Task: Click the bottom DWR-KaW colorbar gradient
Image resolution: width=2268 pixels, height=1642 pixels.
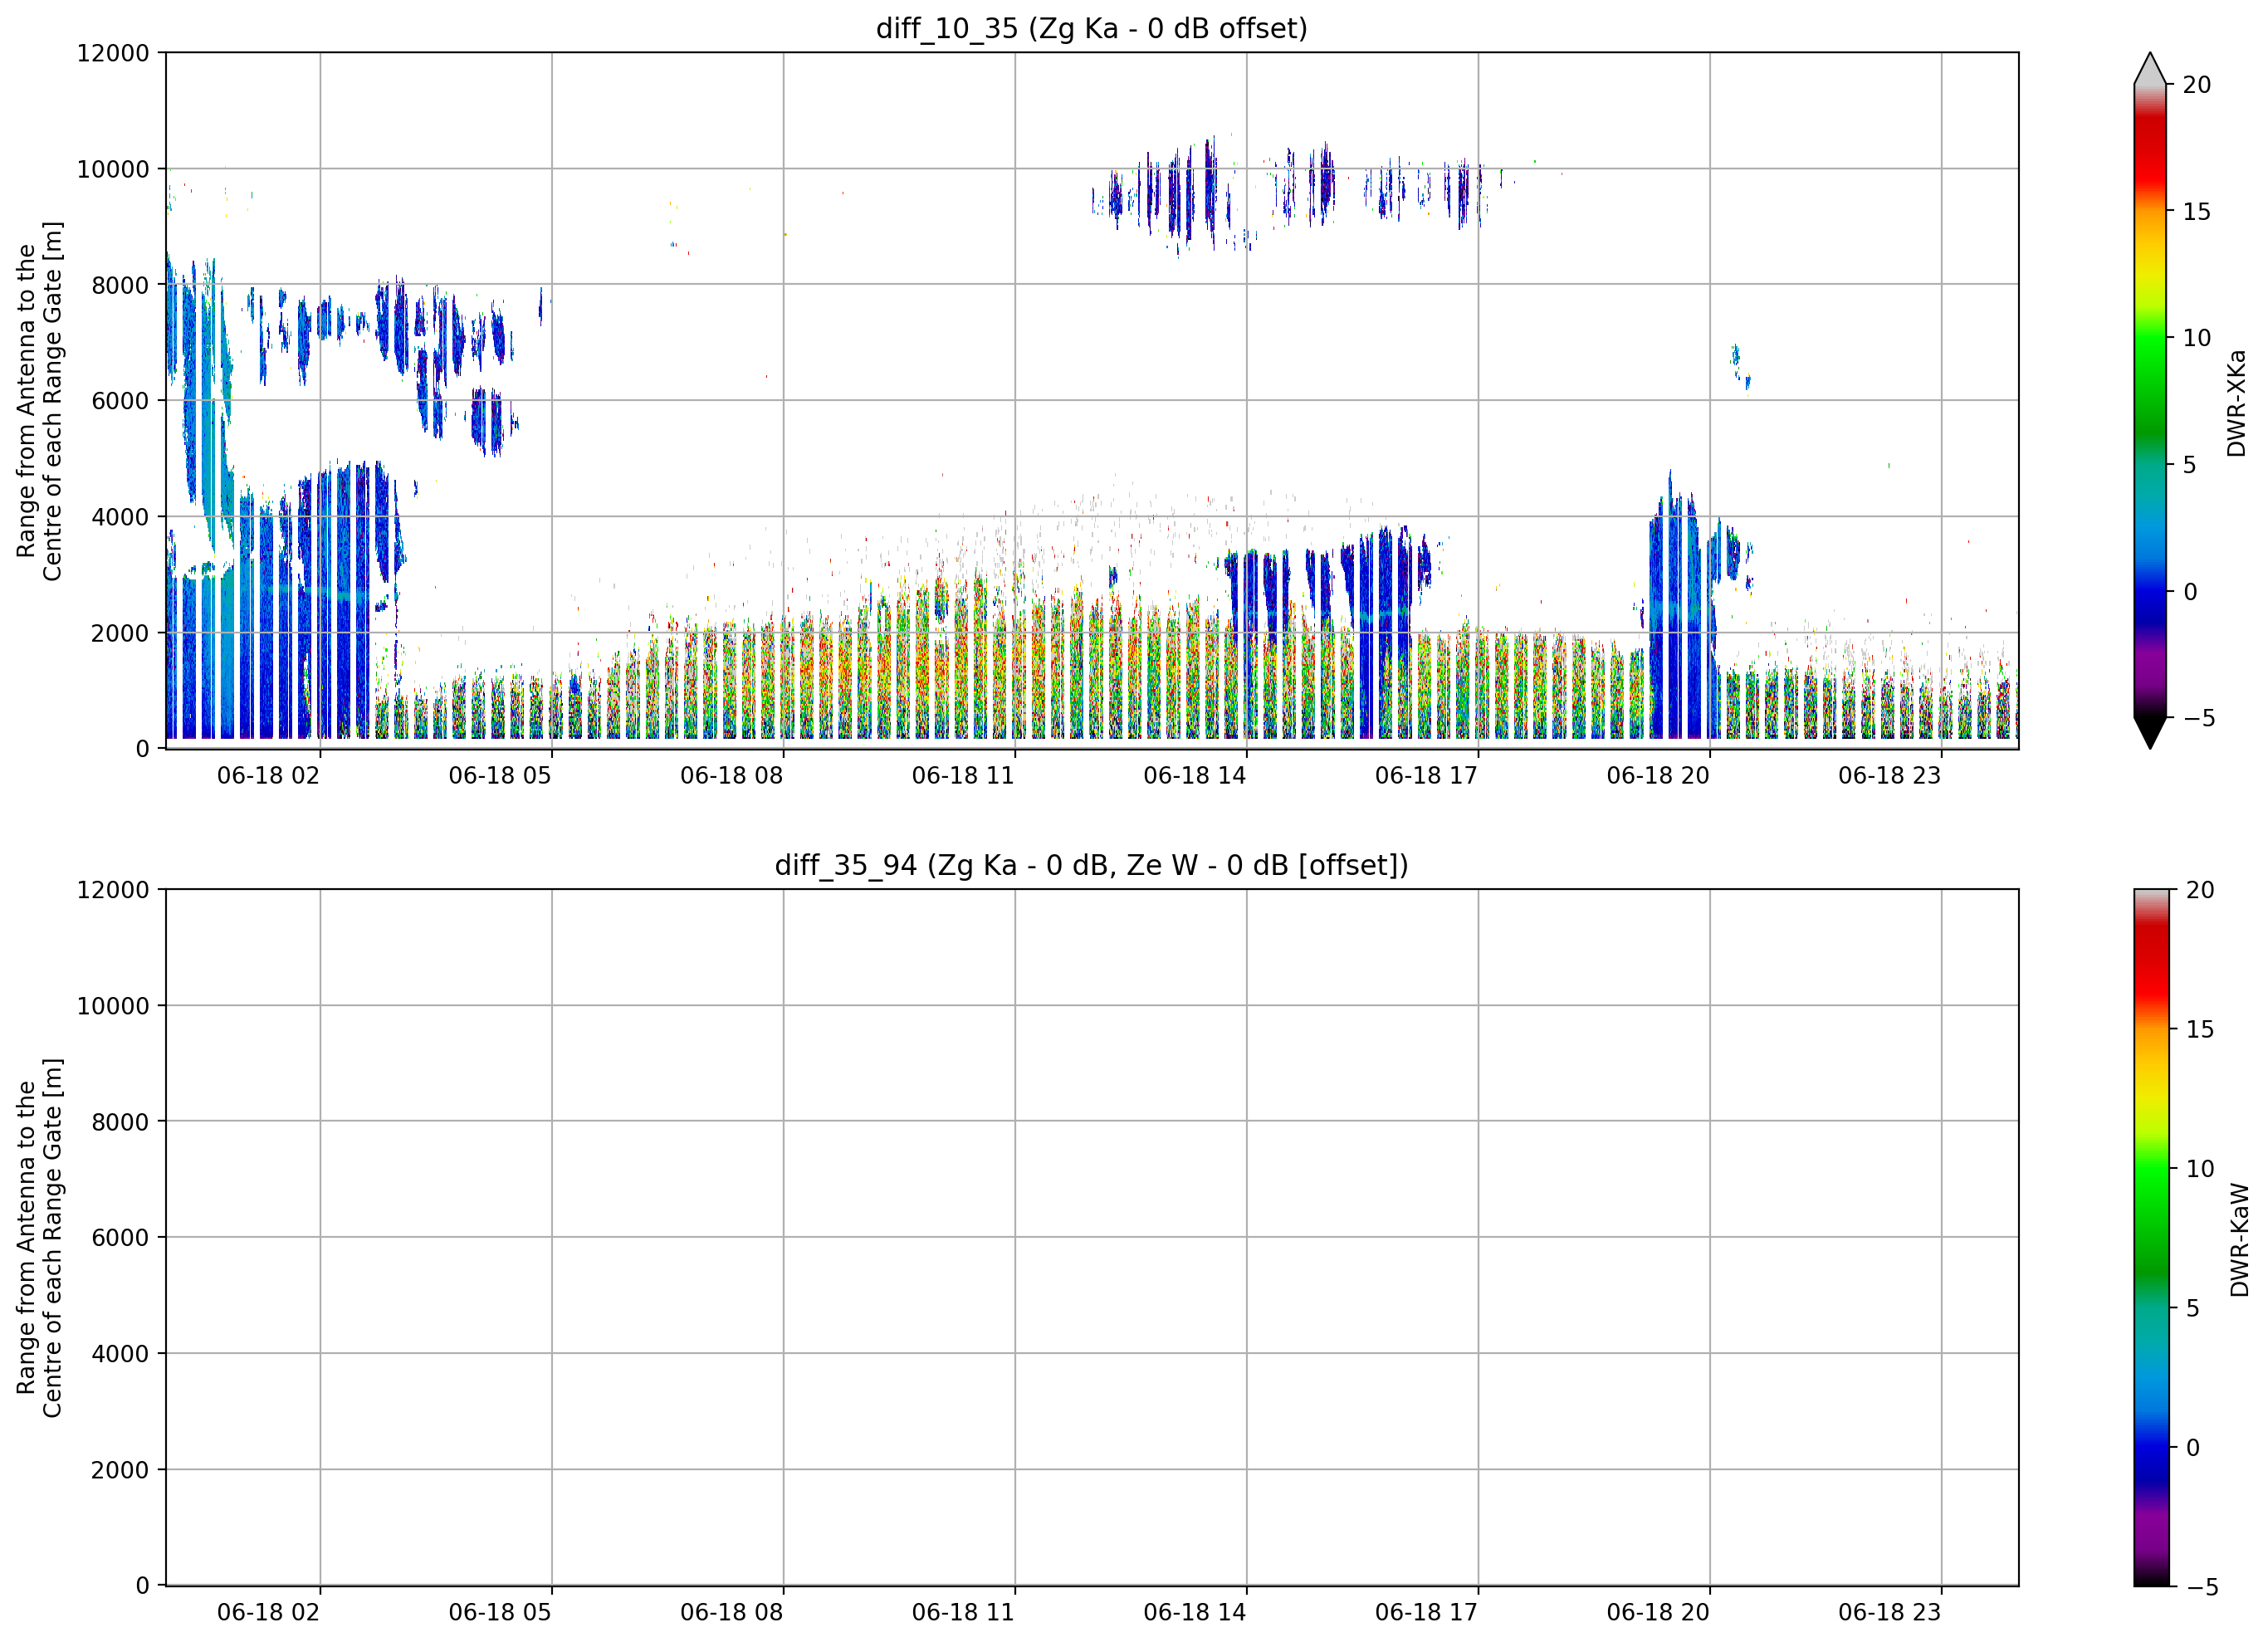Action: click(2152, 1238)
